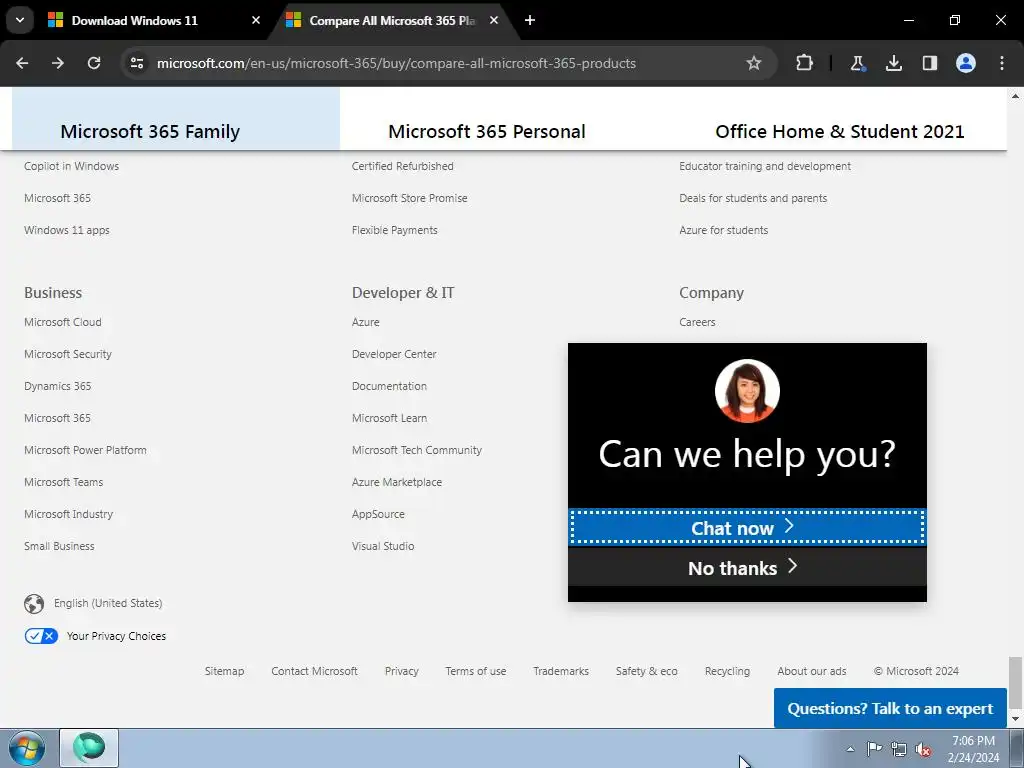Open Microsoft Learn link

click(389, 418)
